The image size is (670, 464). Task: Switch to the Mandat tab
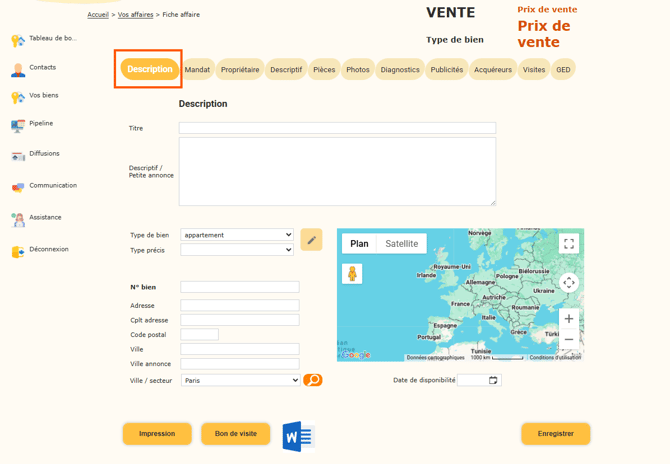pos(197,70)
